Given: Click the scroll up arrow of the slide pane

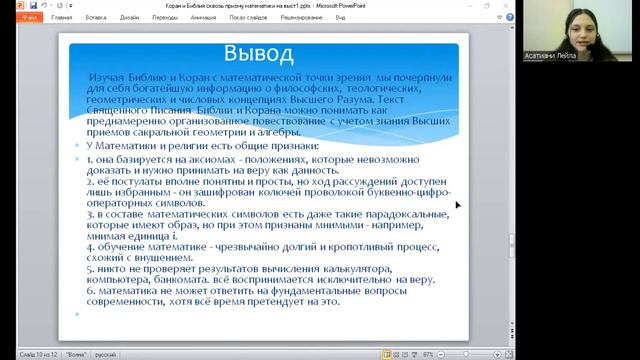Looking at the screenshot, I should pyautogui.click(x=512, y=27).
